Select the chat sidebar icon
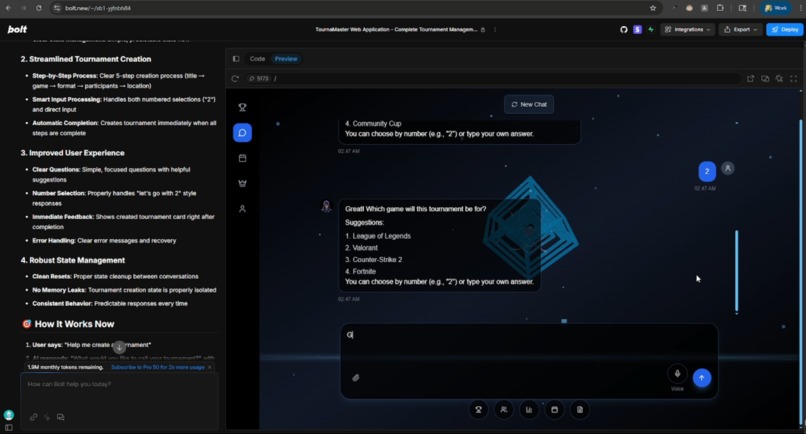 (242, 133)
